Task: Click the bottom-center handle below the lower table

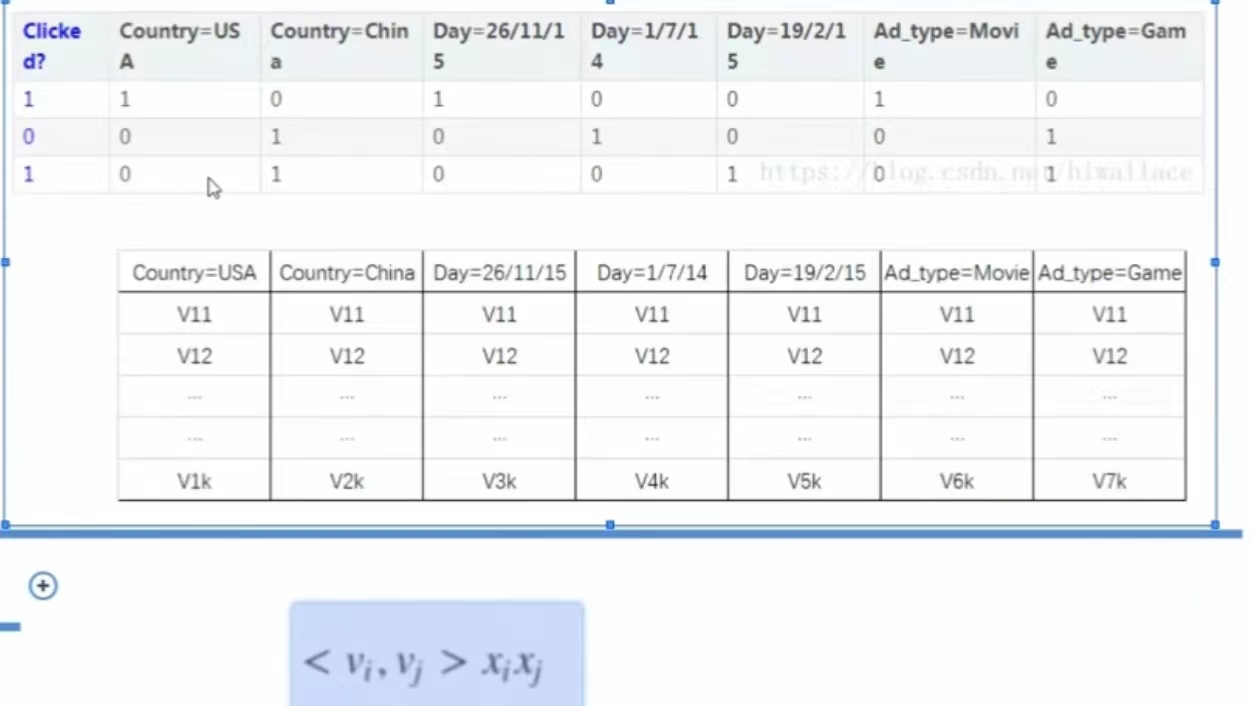Action: coord(610,524)
